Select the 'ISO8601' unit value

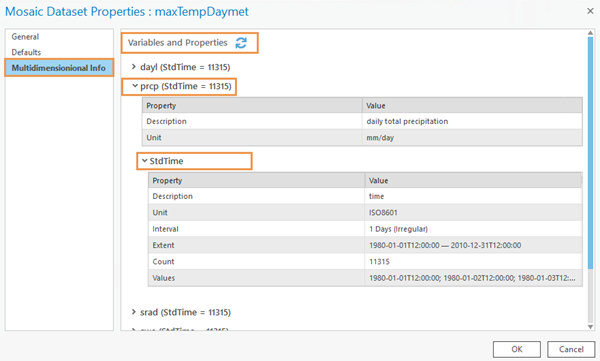click(x=473, y=212)
